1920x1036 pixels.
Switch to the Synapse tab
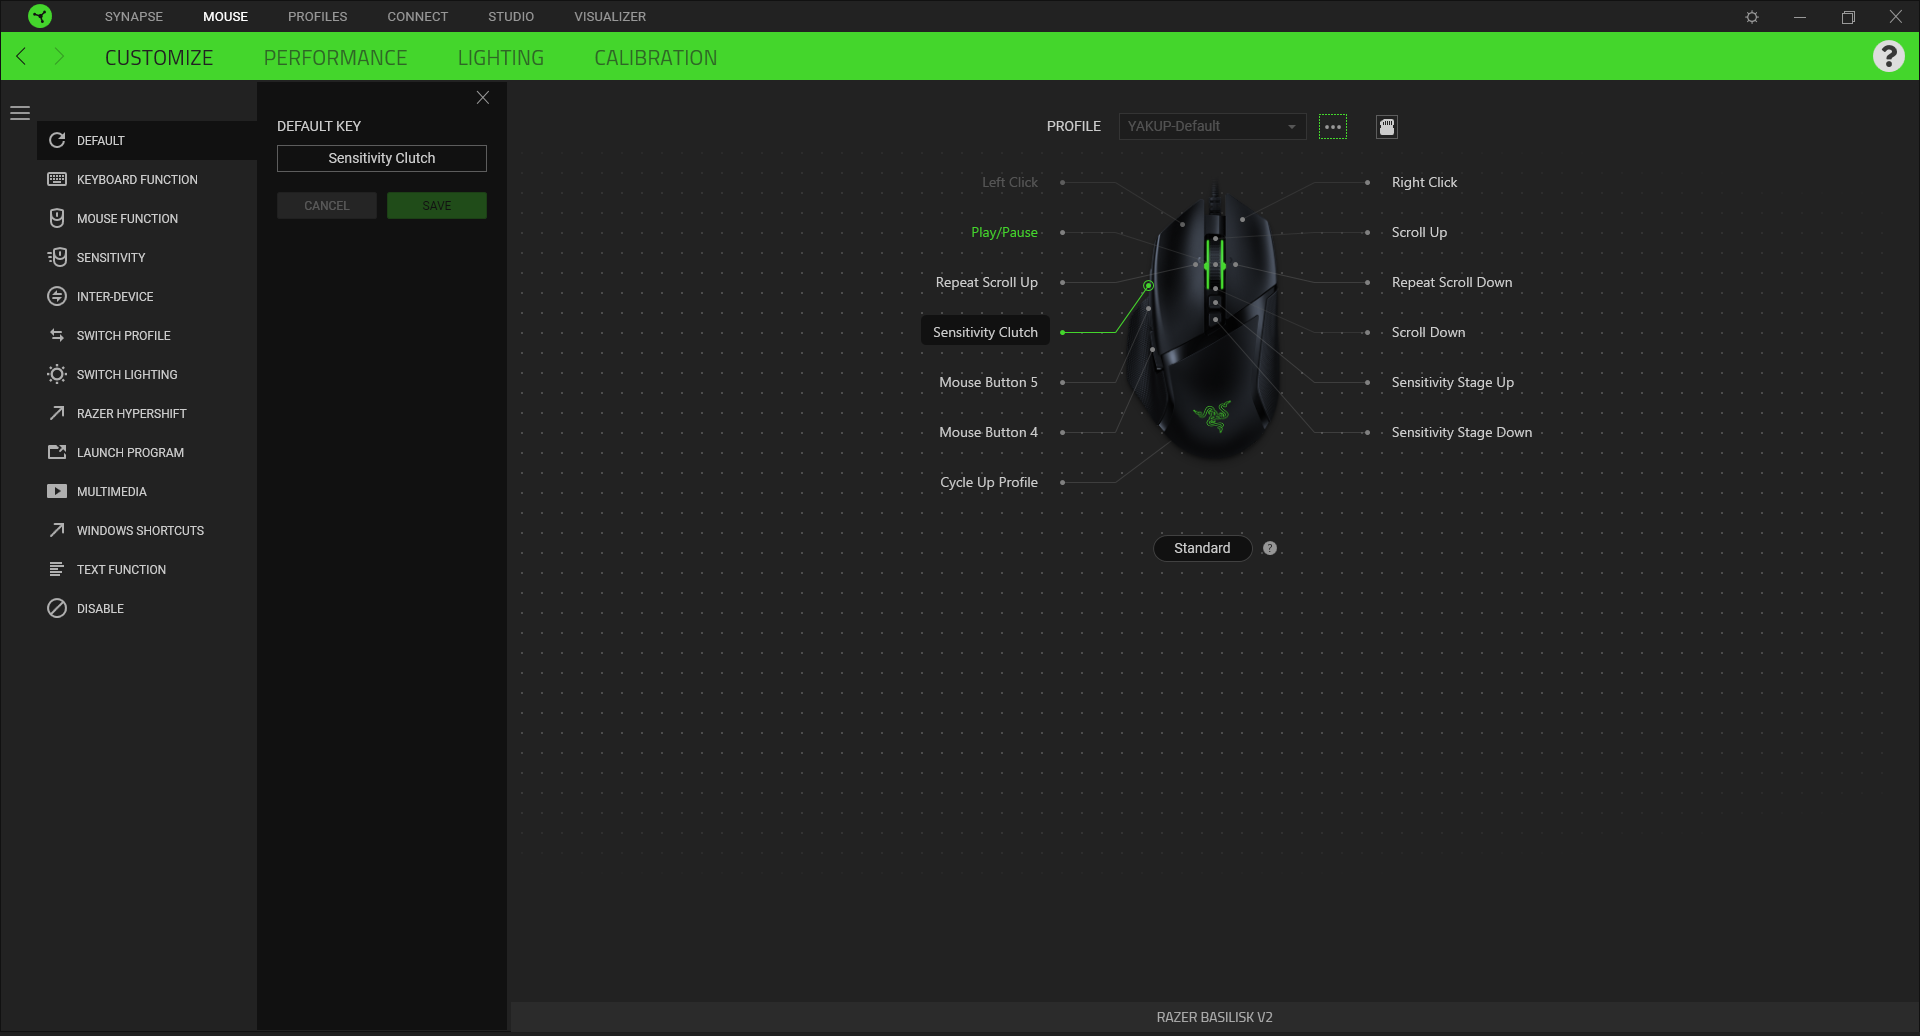click(134, 16)
